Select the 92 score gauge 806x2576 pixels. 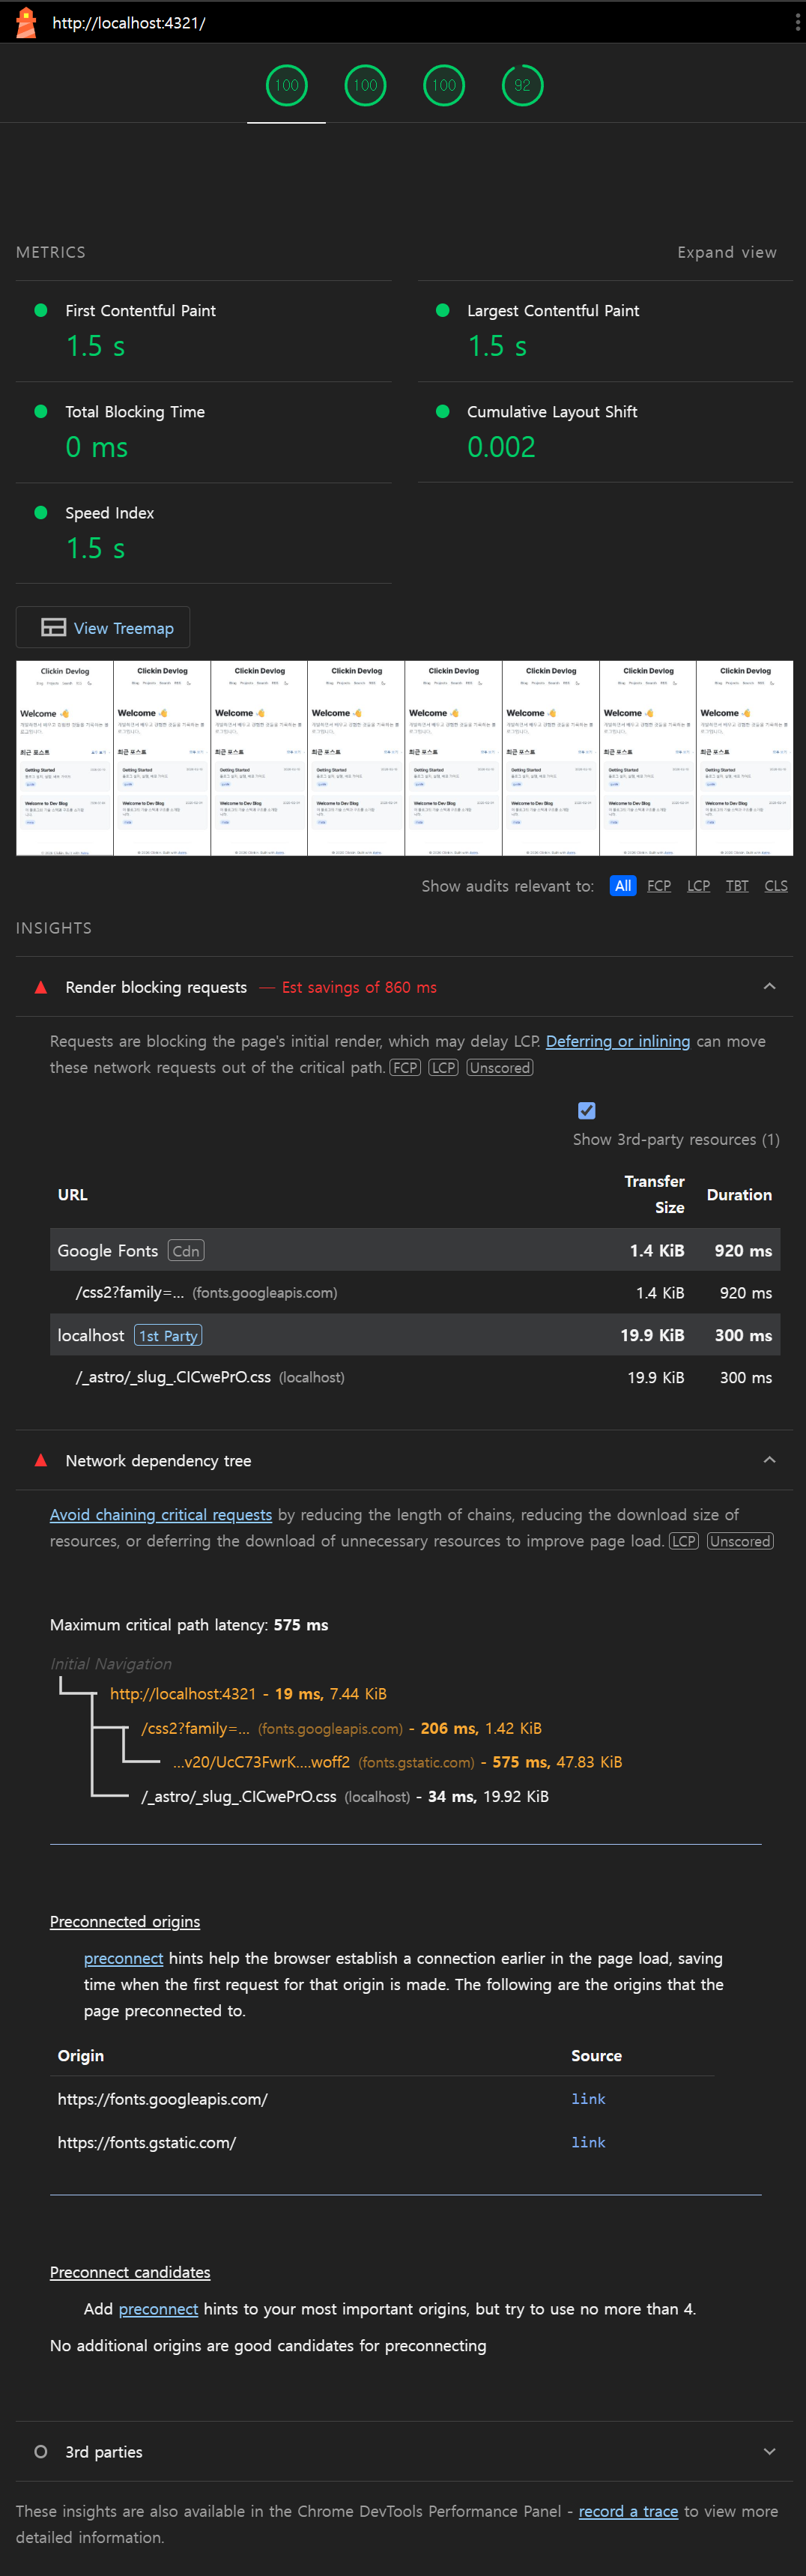coord(522,85)
